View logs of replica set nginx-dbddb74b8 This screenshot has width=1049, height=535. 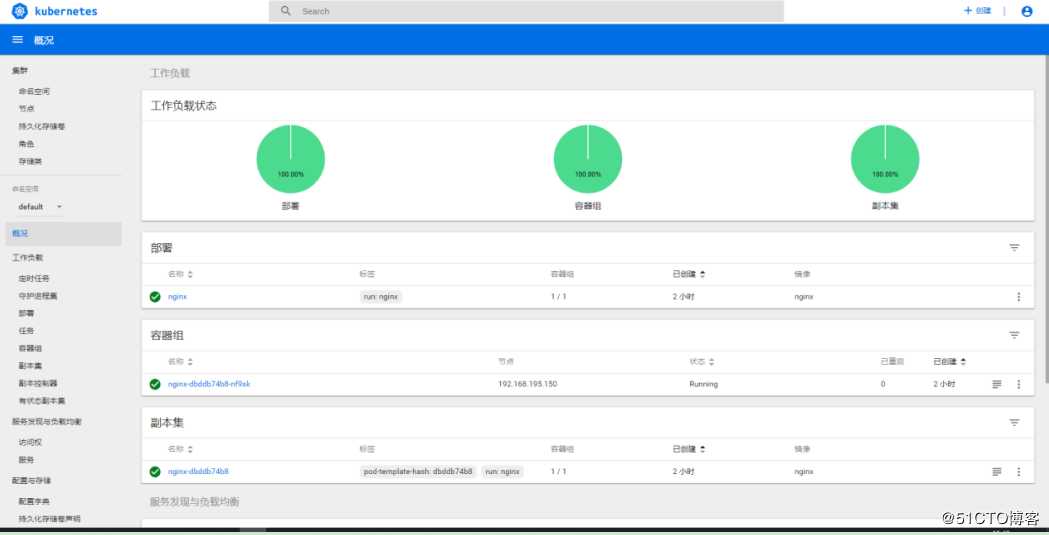(x=997, y=471)
